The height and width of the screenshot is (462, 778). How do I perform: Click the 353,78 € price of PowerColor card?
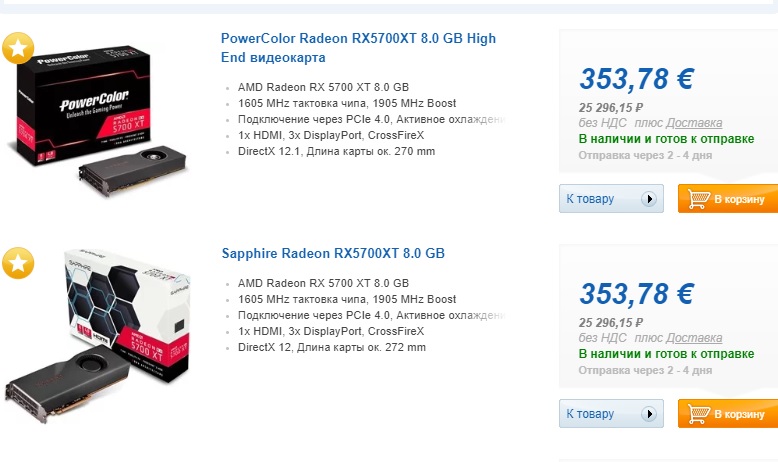[636, 79]
